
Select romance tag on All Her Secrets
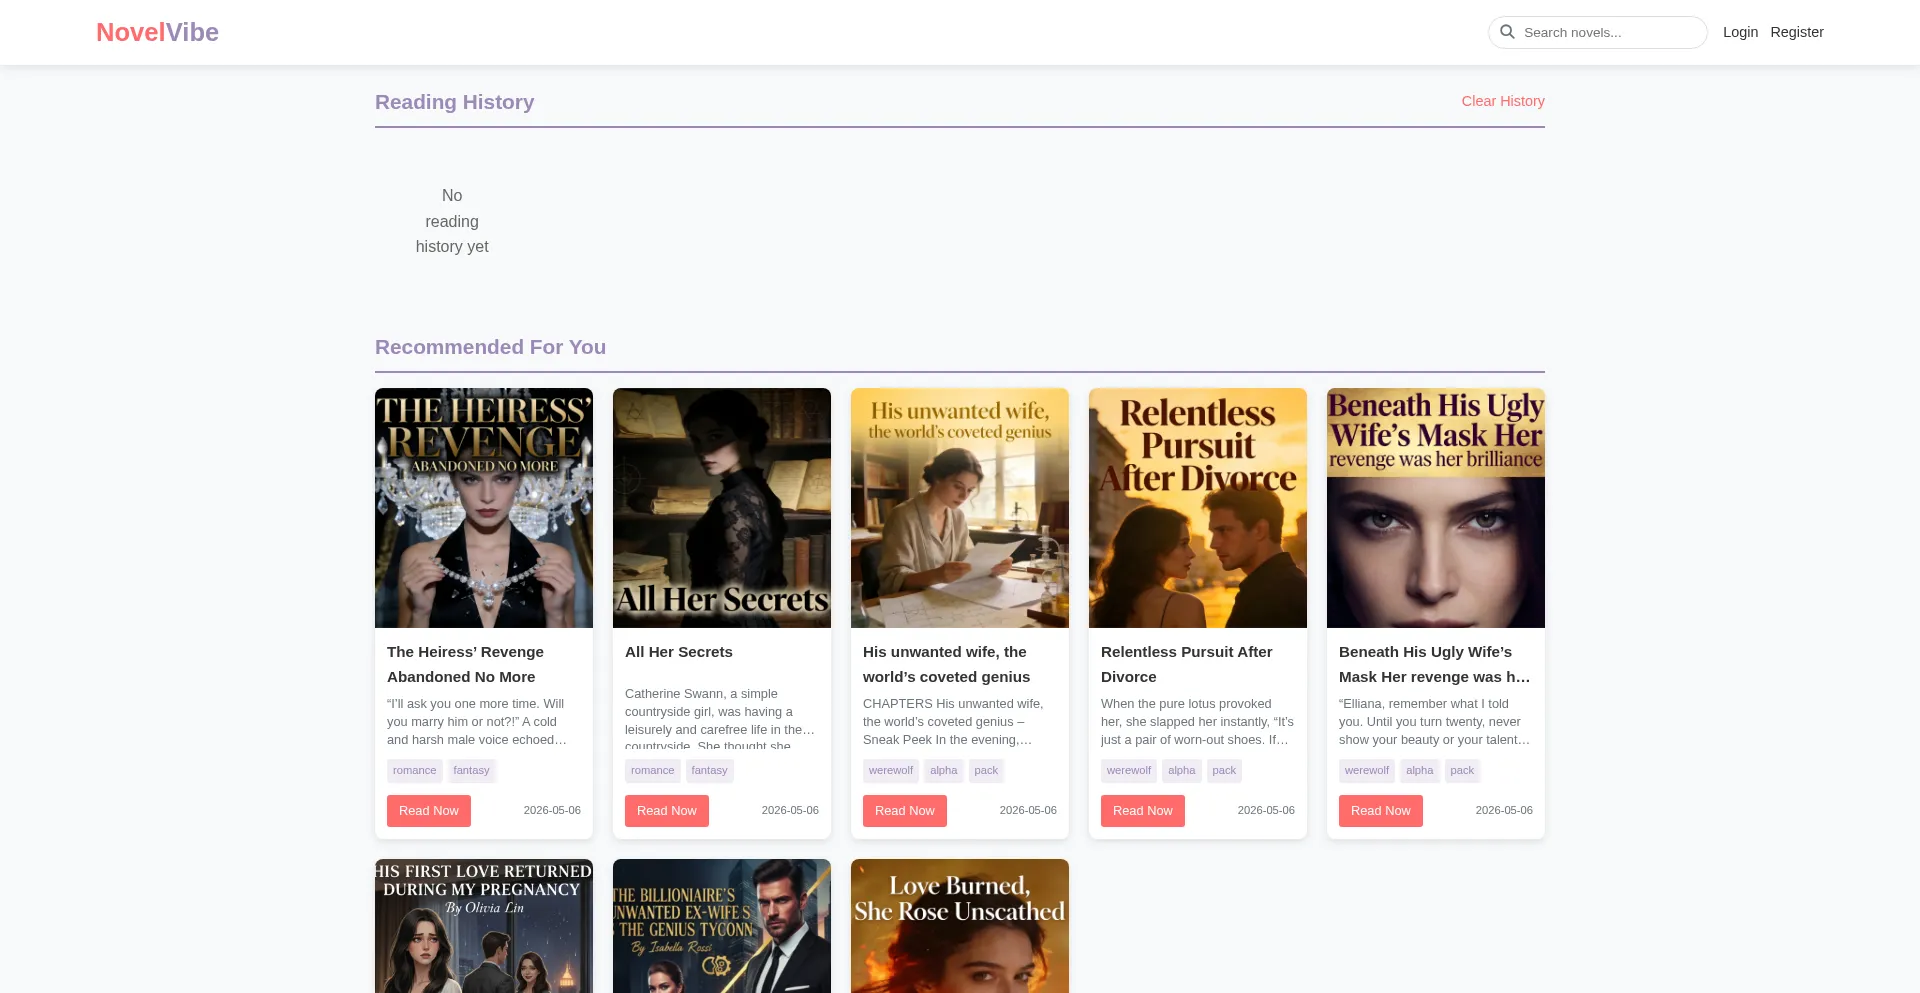653,771
